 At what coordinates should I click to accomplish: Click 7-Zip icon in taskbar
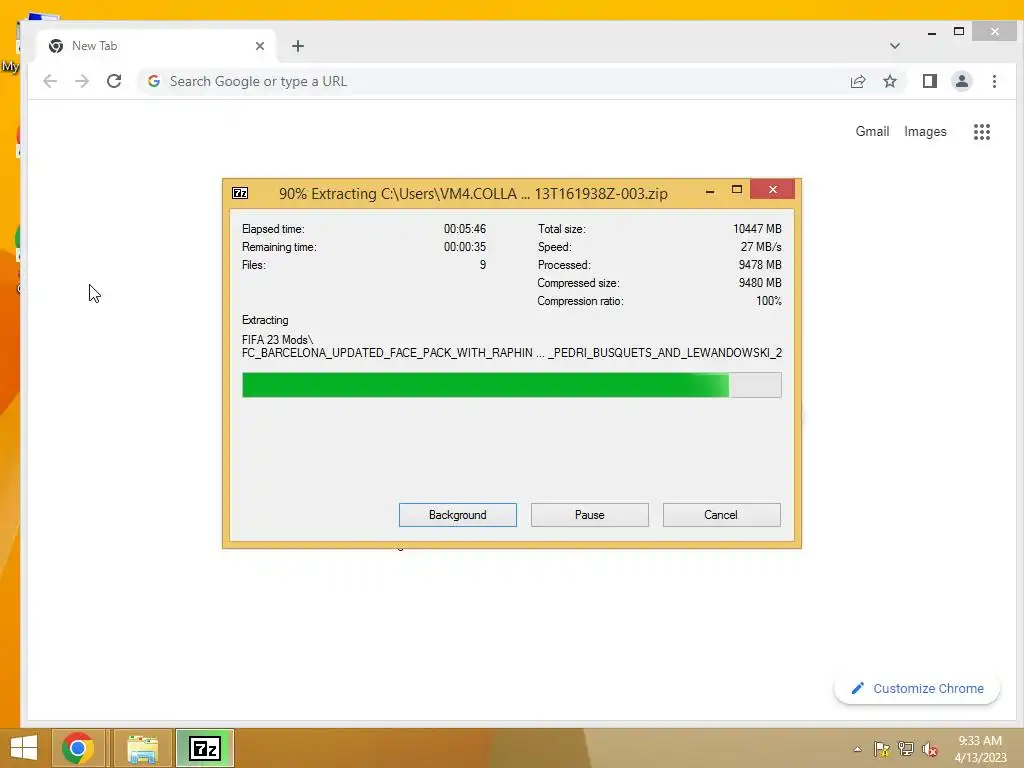coord(204,748)
